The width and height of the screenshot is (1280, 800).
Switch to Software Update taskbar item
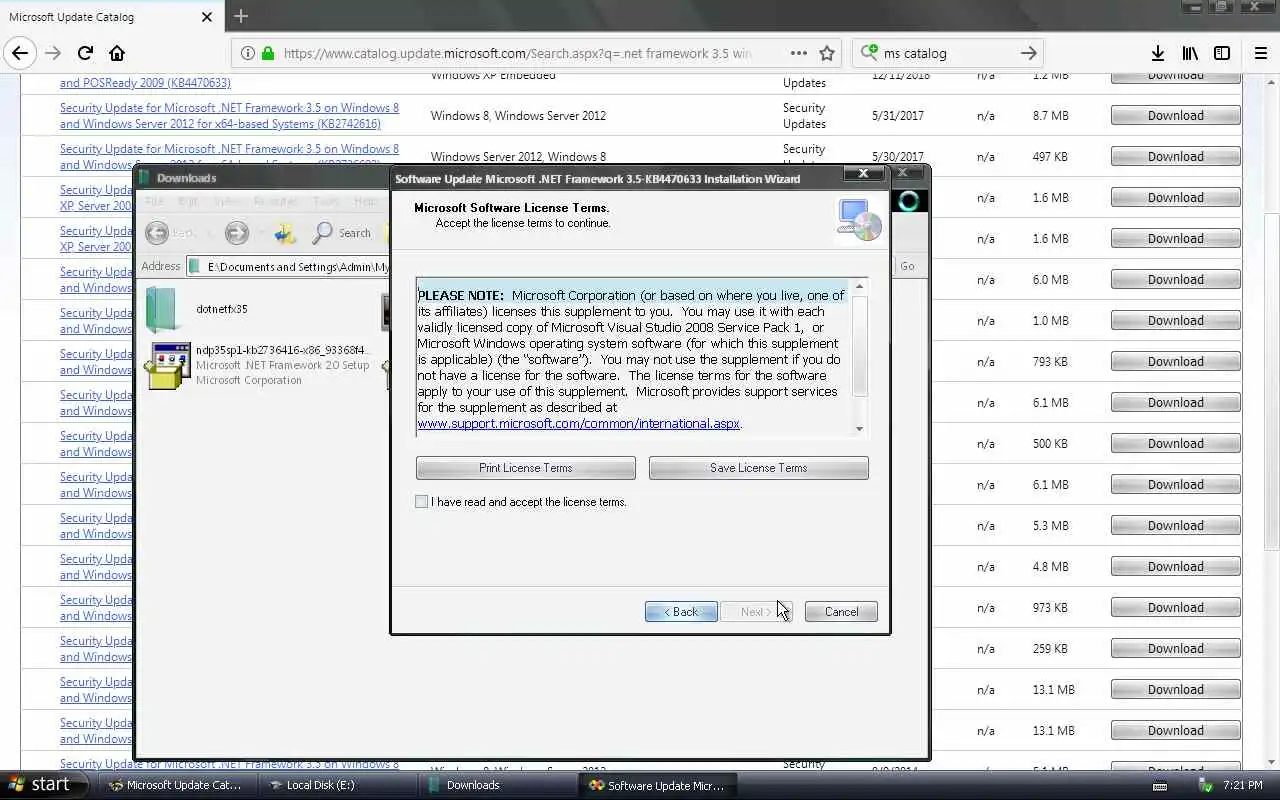click(x=657, y=785)
